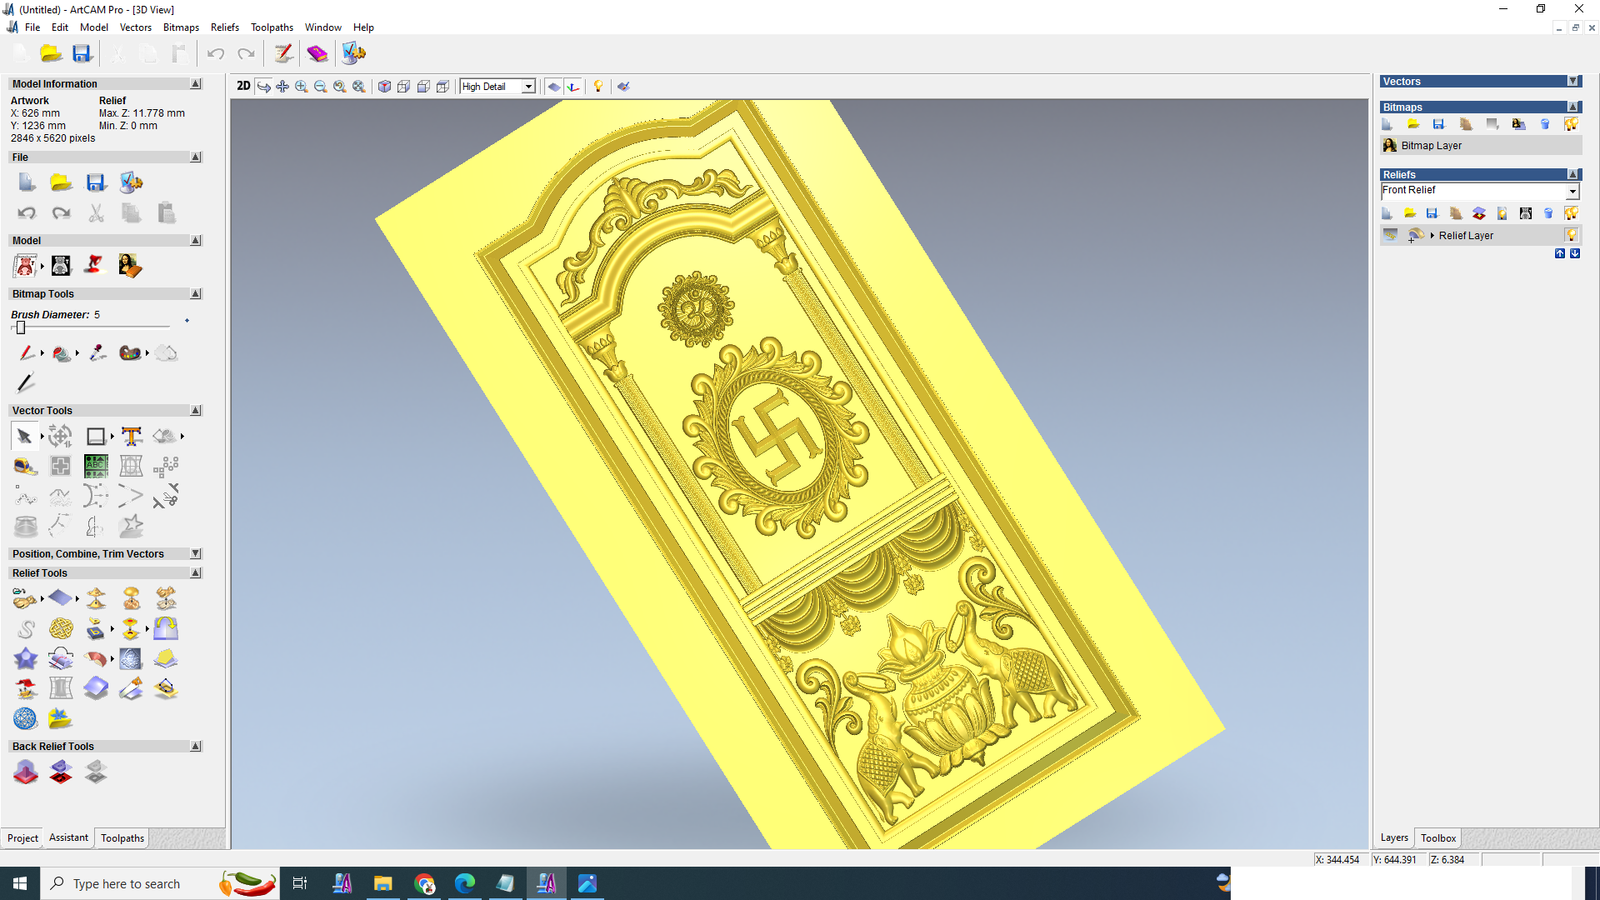Adjust the Brush Diameter slider
This screenshot has height=900, width=1600.
[x=20, y=327]
